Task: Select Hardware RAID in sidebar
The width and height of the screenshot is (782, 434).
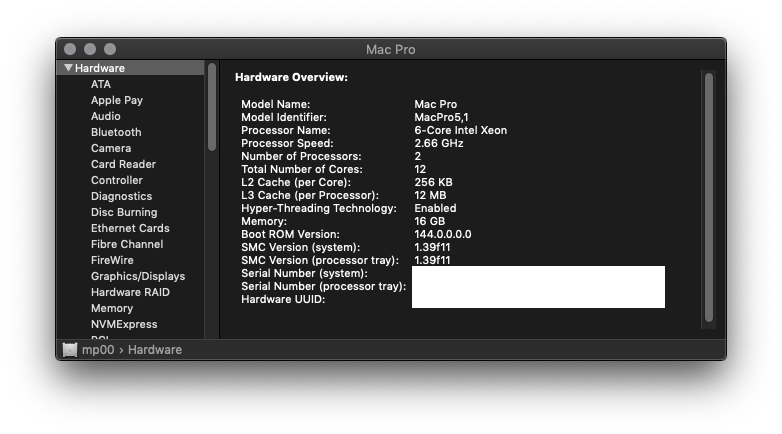Action: [130, 292]
